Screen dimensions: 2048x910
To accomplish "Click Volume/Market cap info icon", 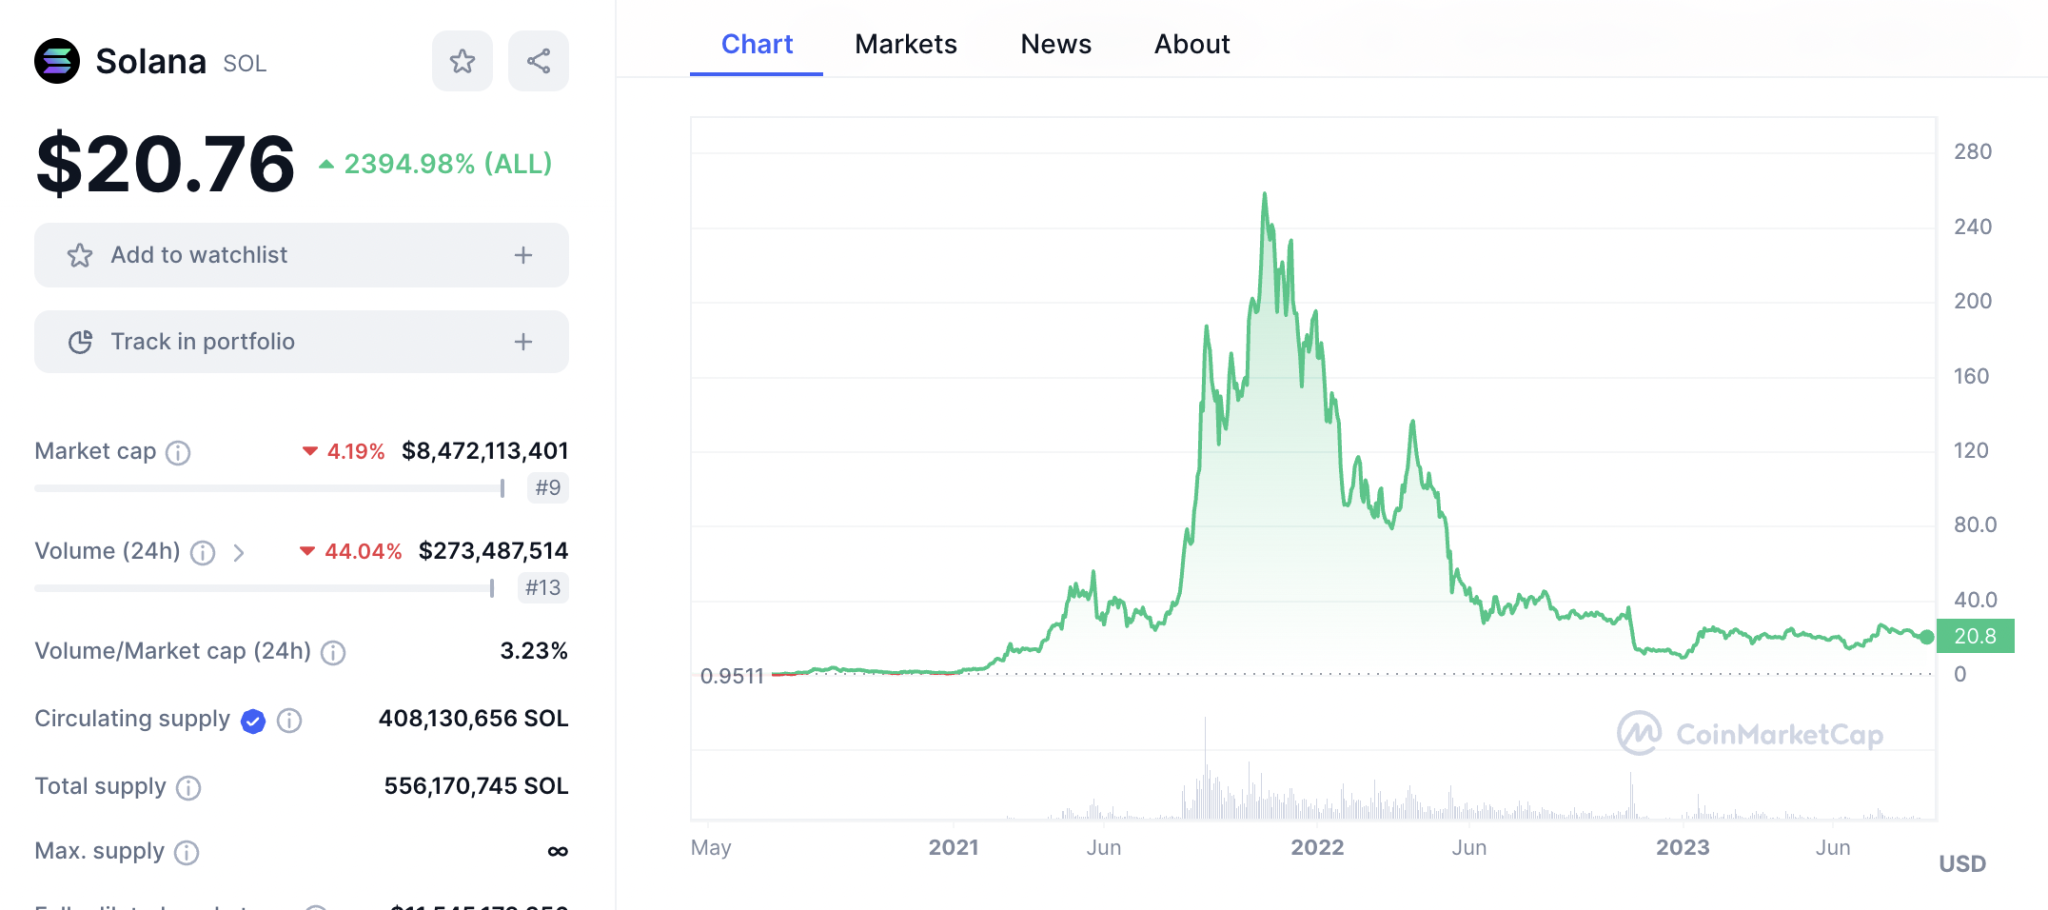I will click(x=333, y=653).
